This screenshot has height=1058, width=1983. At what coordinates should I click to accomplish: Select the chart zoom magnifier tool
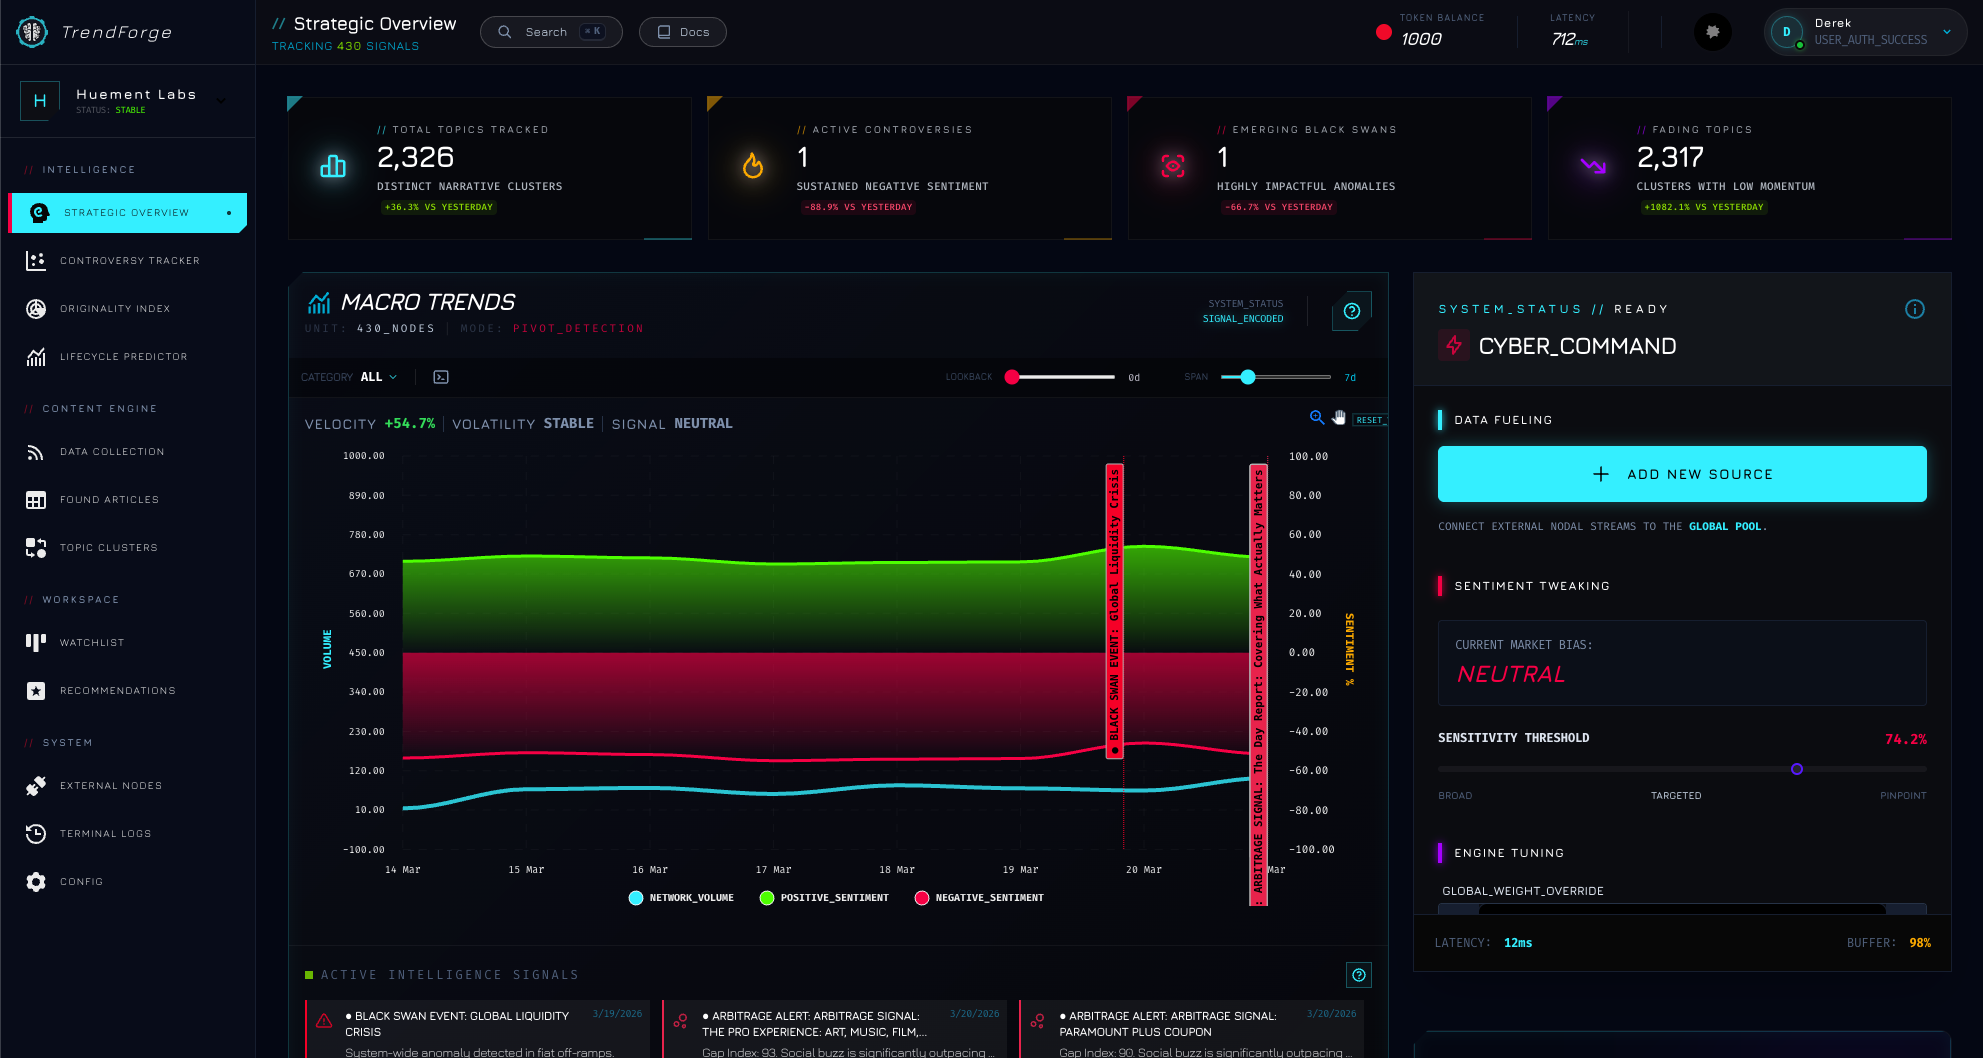click(1317, 418)
